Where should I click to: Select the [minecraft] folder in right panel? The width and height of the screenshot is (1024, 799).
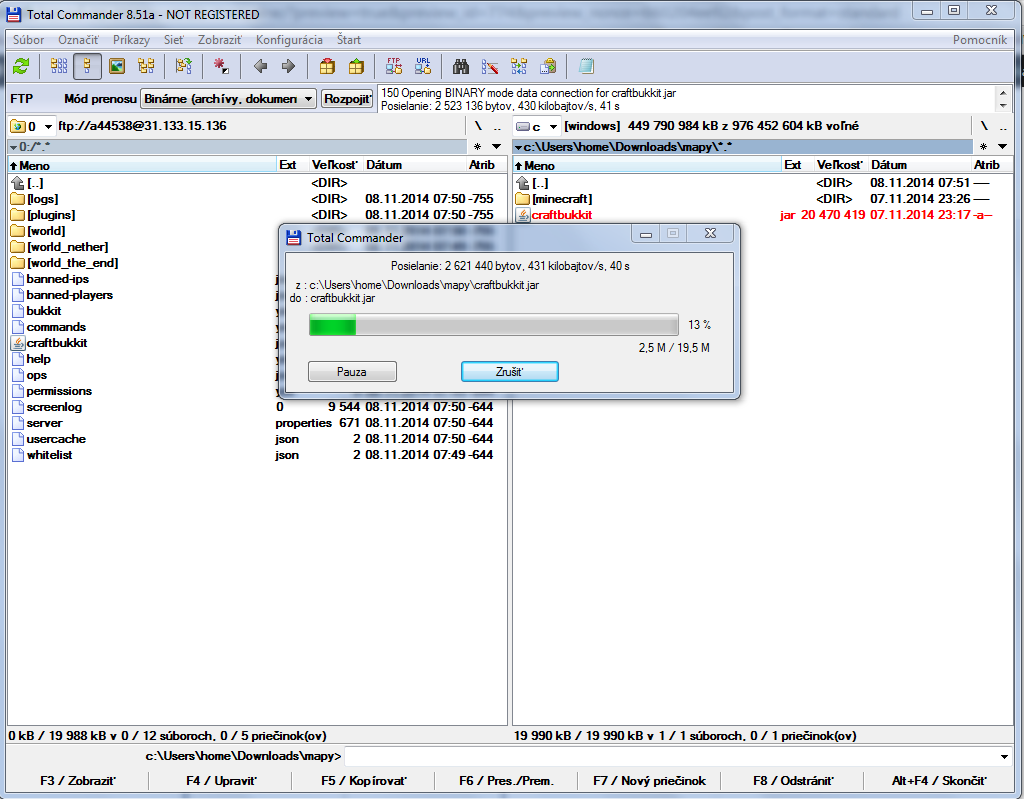coord(562,199)
